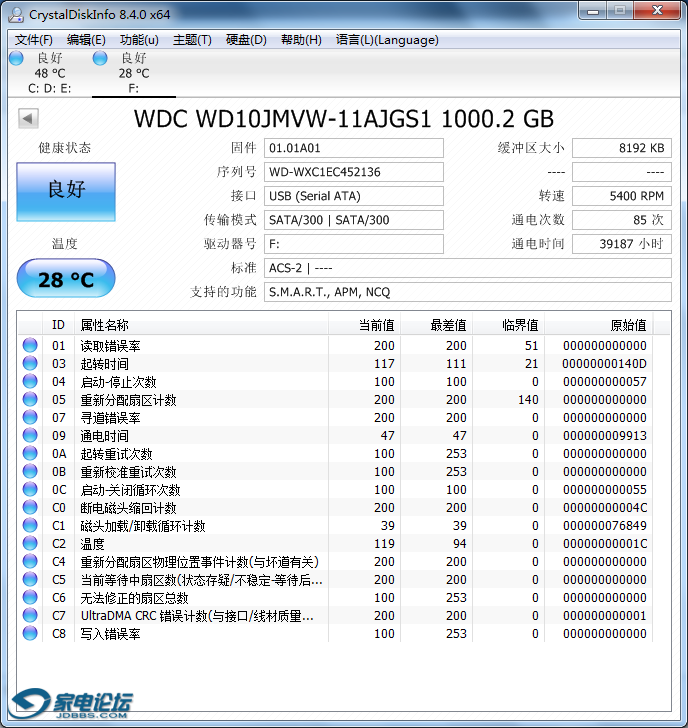Click the 临界值 column header
This screenshot has width=688, height=728.
(508, 325)
